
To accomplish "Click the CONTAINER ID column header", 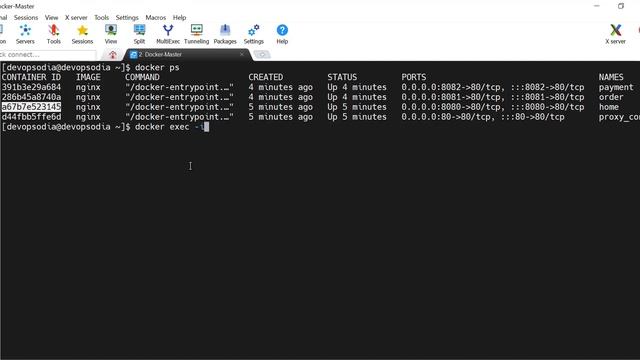I will 31,77.
